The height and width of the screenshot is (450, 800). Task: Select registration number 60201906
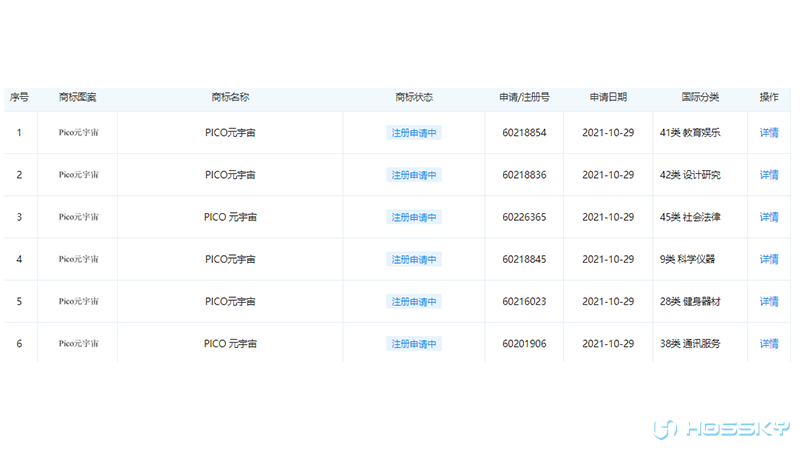click(524, 344)
